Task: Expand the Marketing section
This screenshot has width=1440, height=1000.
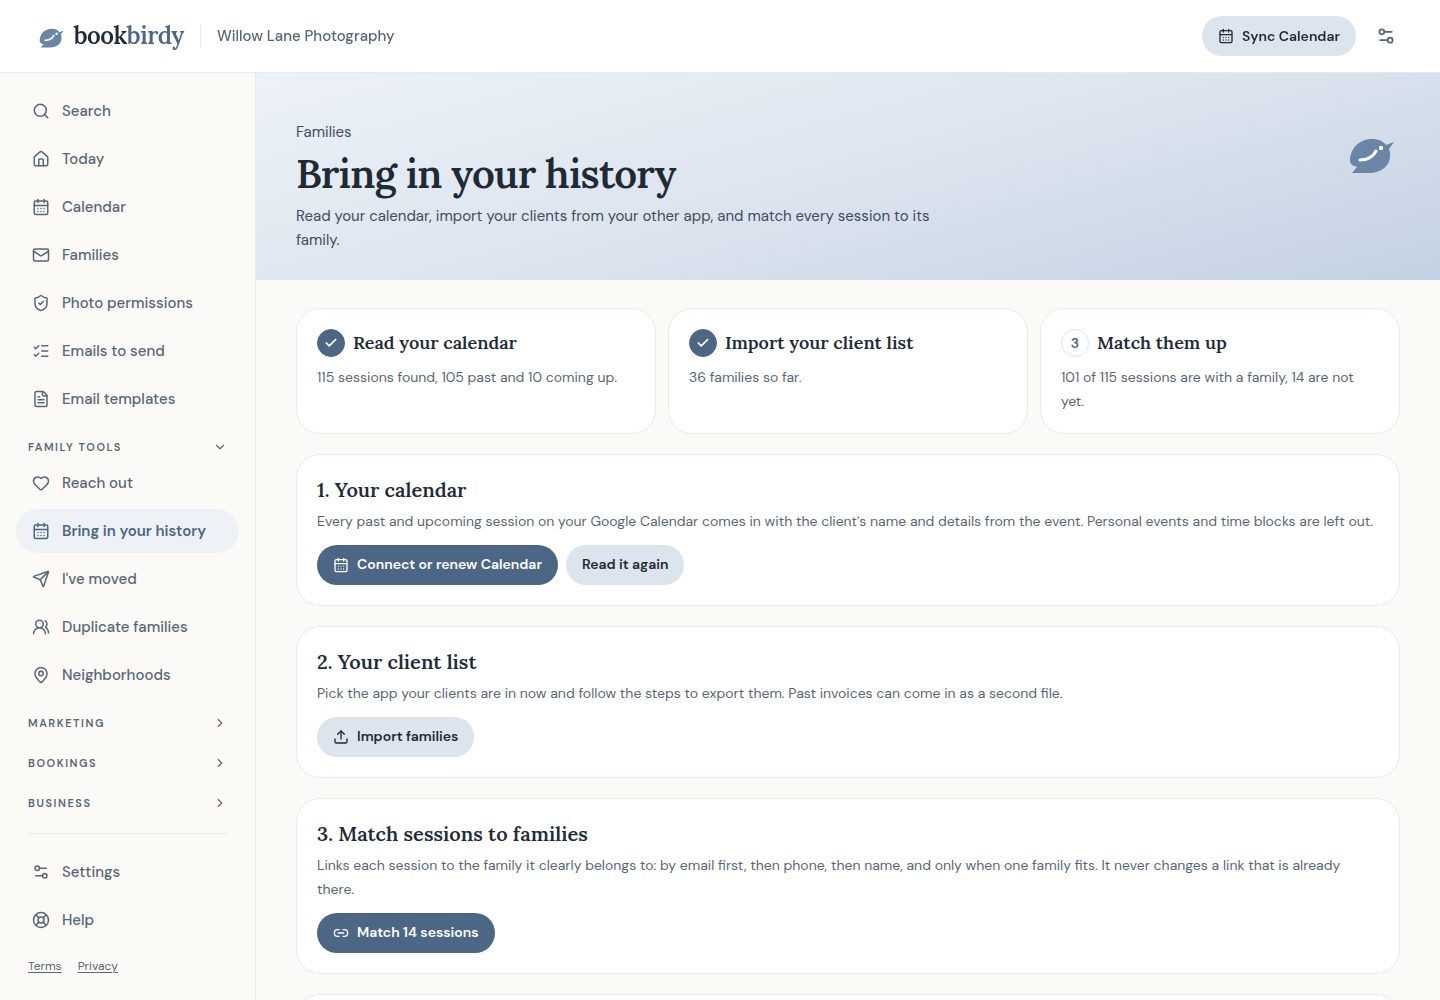Action: pyautogui.click(x=127, y=723)
